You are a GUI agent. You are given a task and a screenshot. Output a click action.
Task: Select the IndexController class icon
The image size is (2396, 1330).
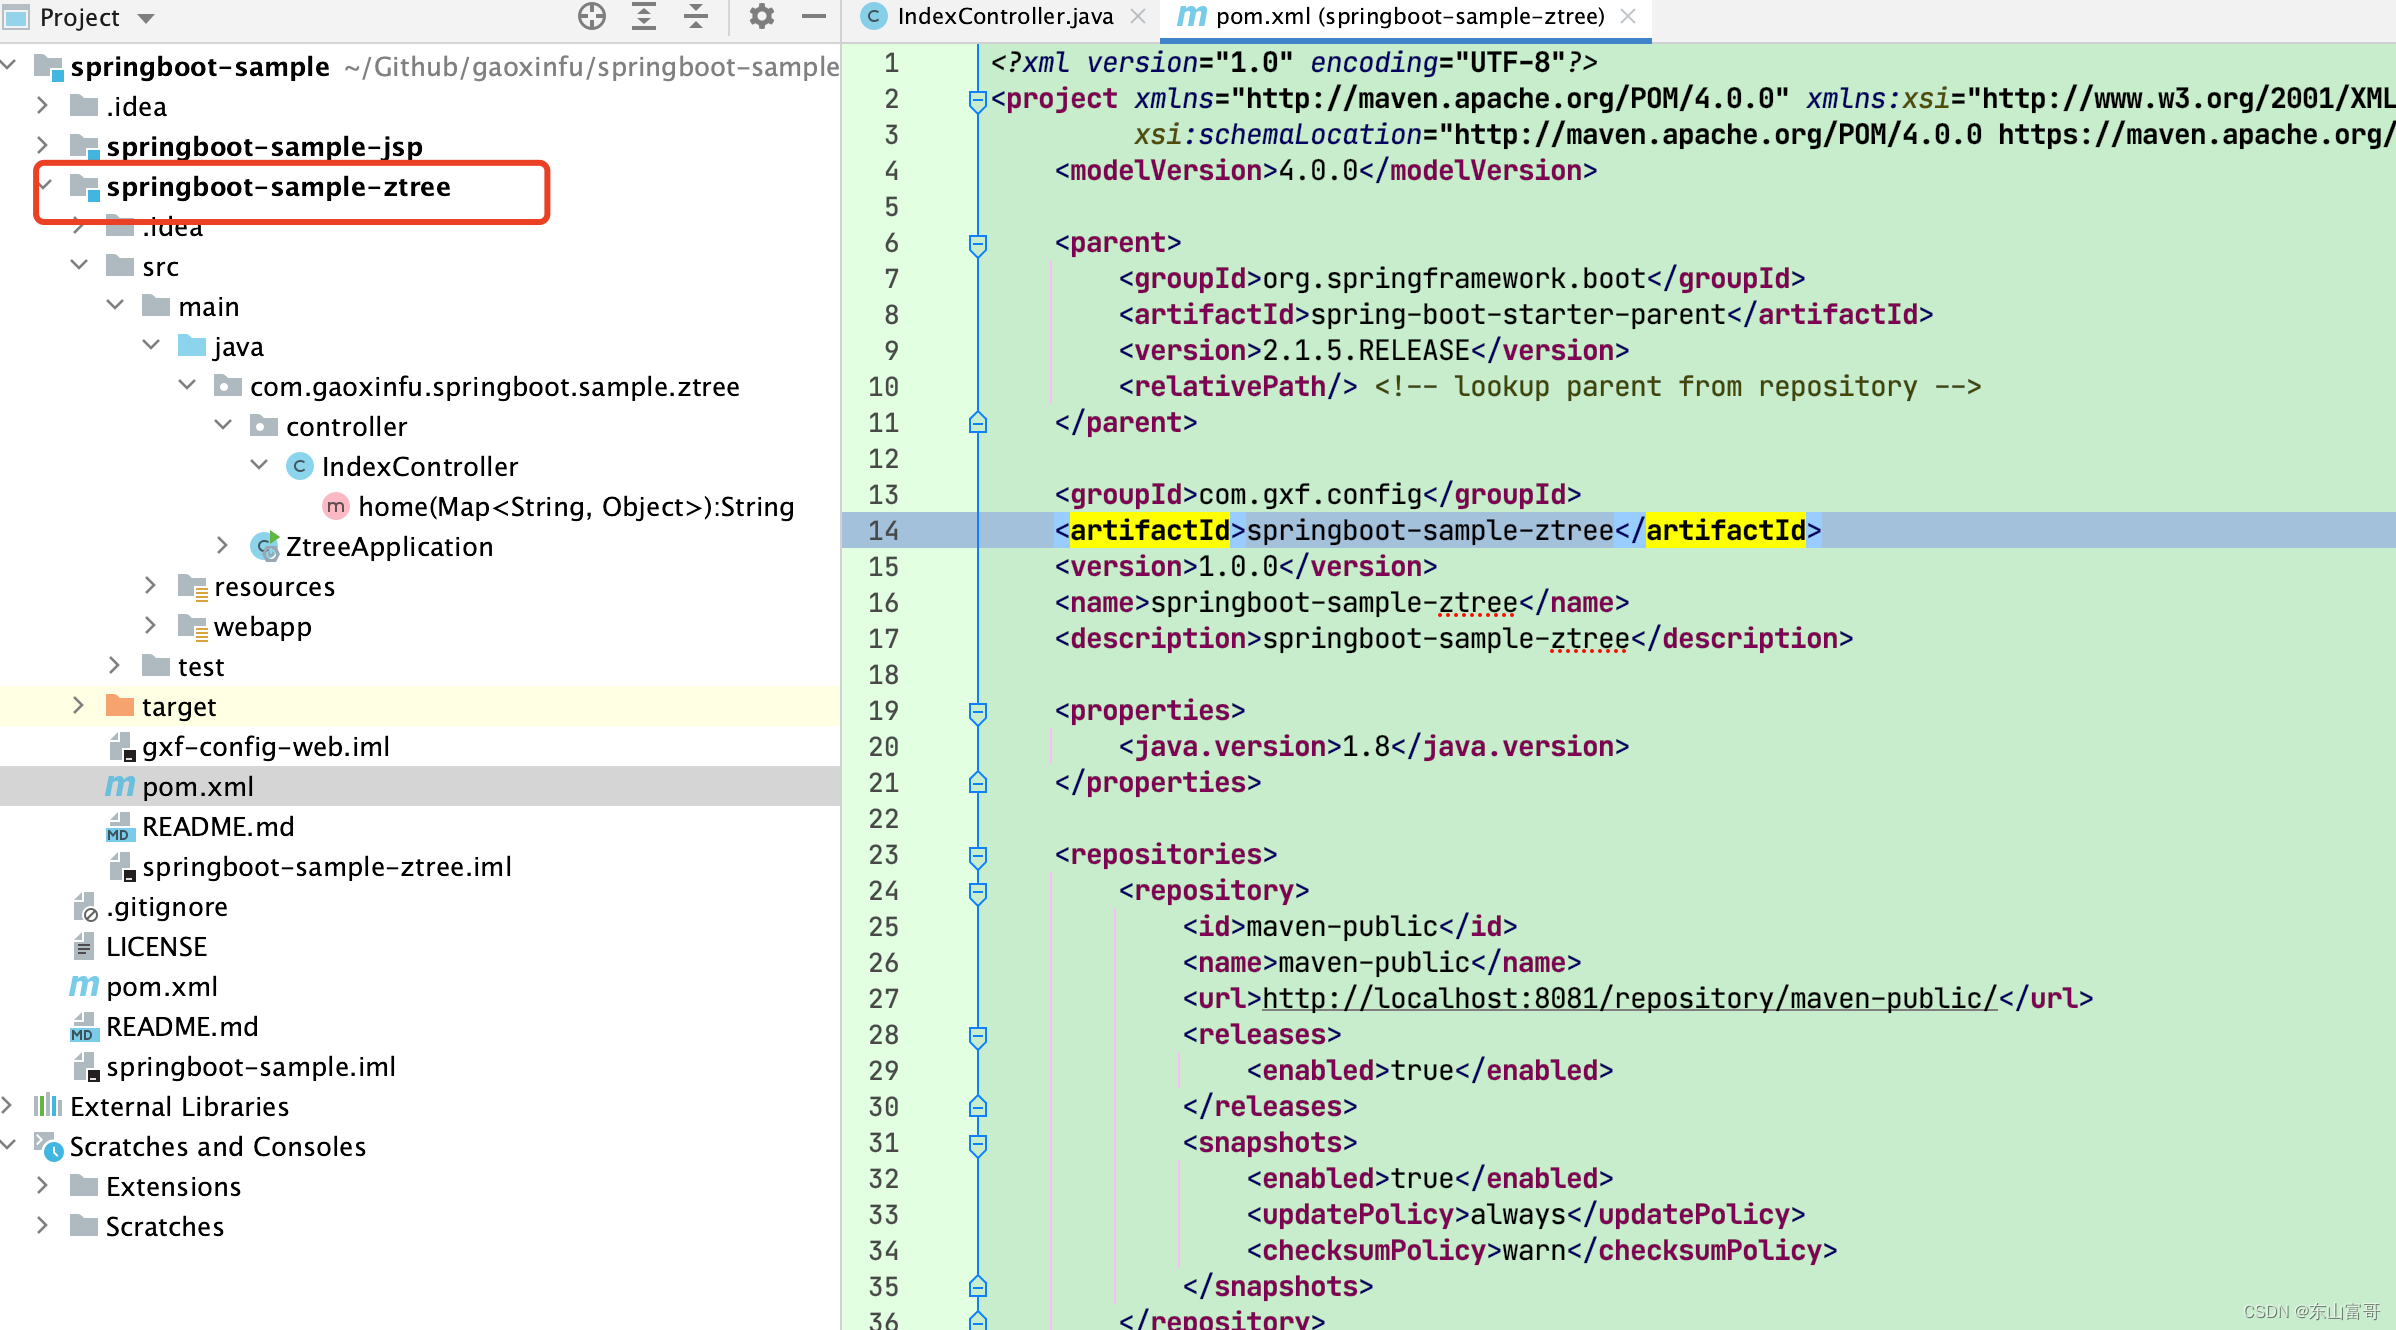tap(299, 466)
